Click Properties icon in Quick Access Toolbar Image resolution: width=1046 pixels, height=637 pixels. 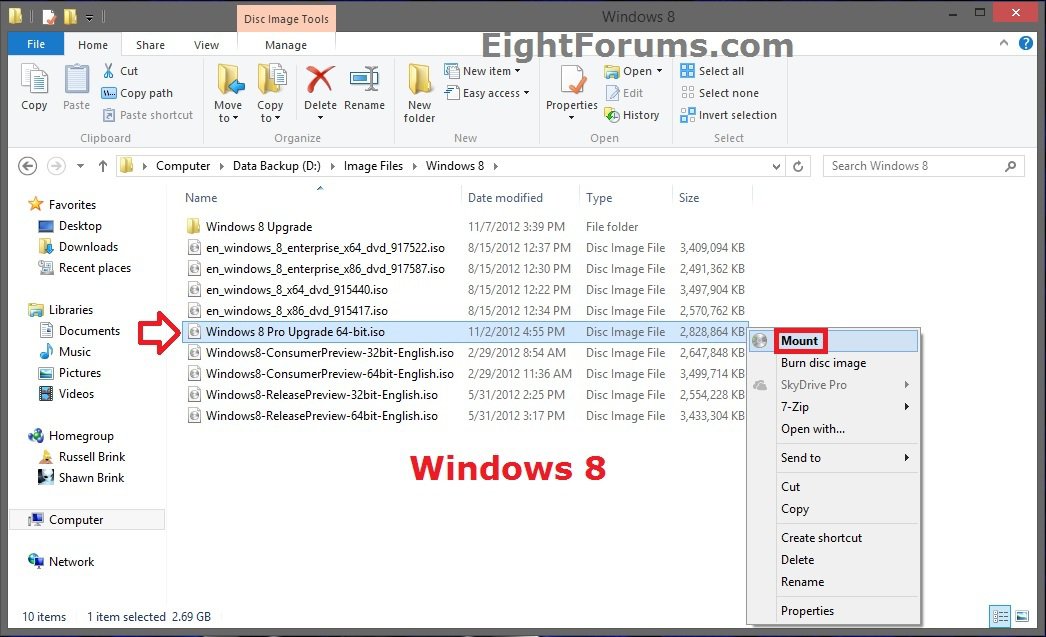click(49, 16)
